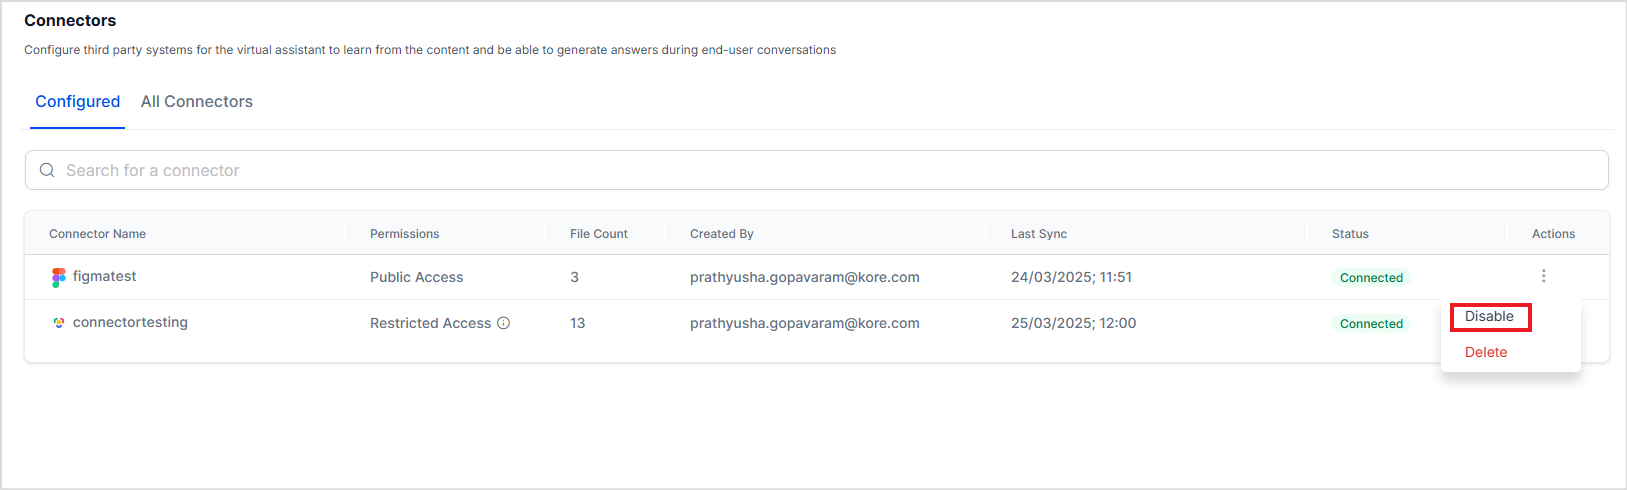Click the Created By column header

721,234
